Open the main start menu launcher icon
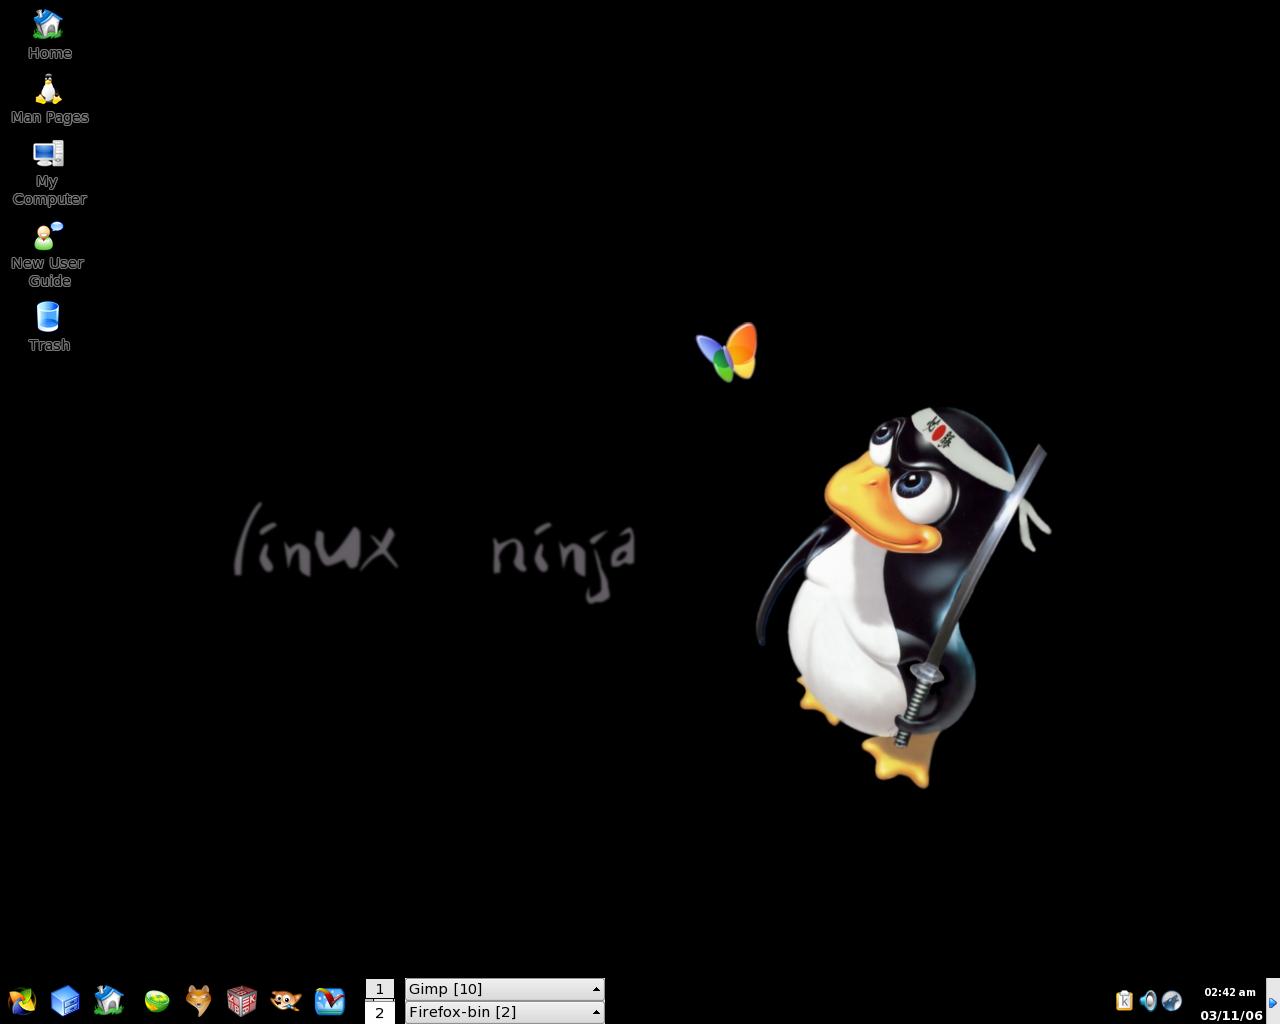The width and height of the screenshot is (1280, 1024). point(22,1000)
